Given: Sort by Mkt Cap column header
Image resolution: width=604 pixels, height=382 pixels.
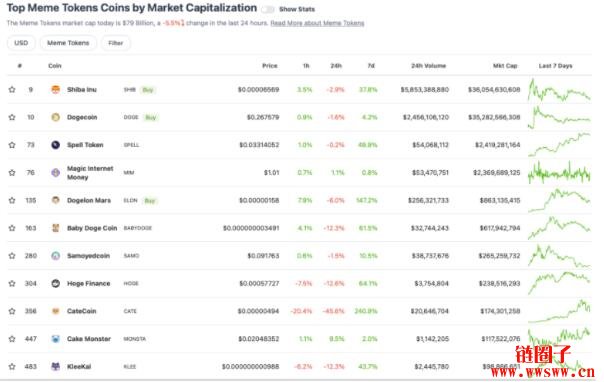Looking at the screenshot, I should (505, 66).
